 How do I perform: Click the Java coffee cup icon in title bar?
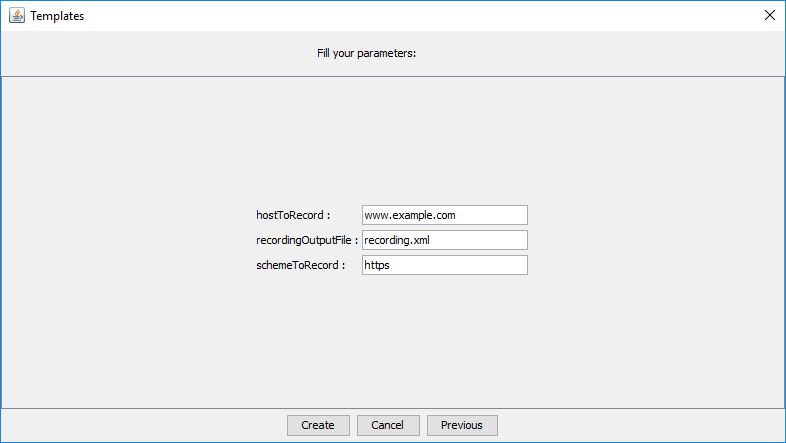(17, 16)
